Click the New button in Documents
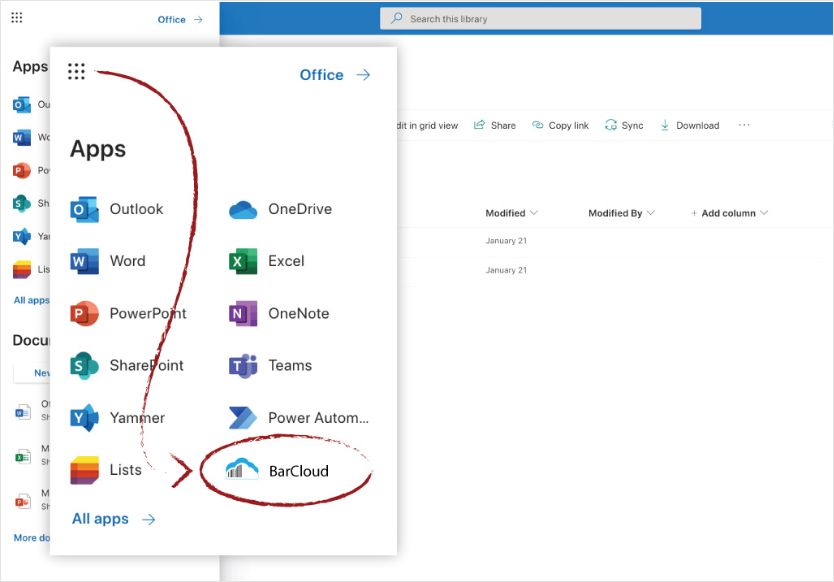This screenshot has height=582, width=834. point(32,373)
